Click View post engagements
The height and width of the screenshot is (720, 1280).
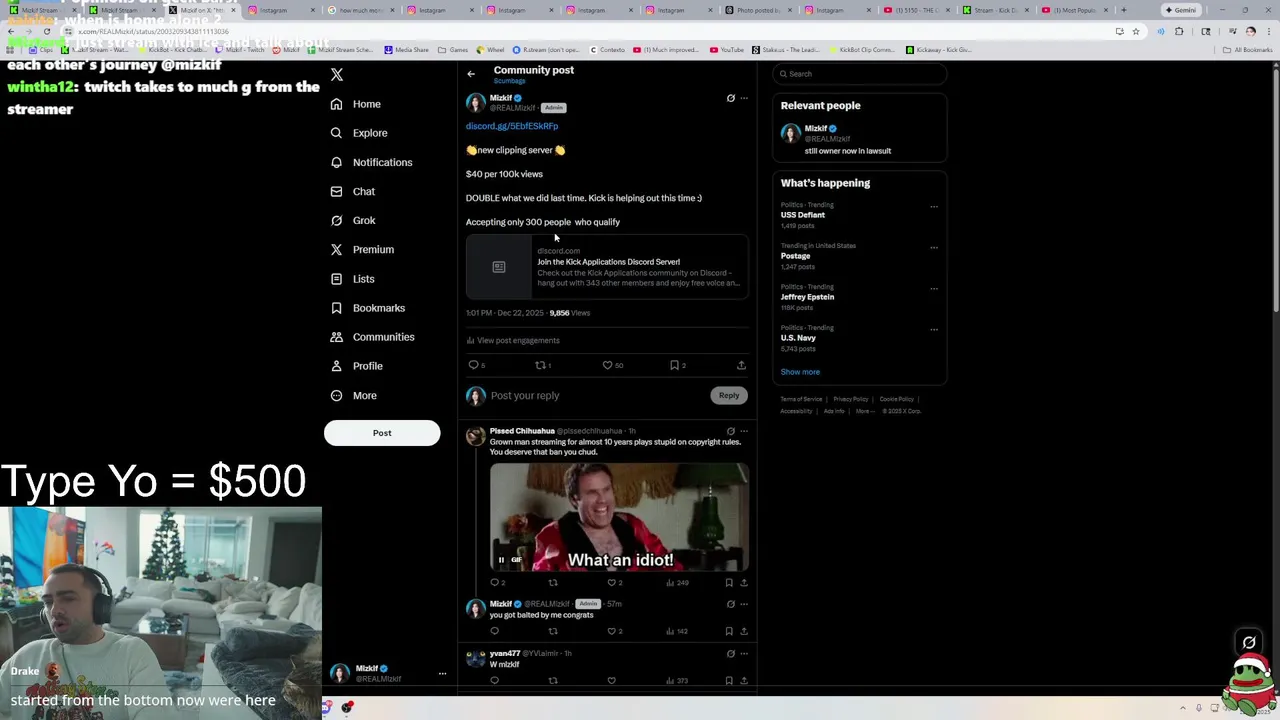[x=513, y=340]
